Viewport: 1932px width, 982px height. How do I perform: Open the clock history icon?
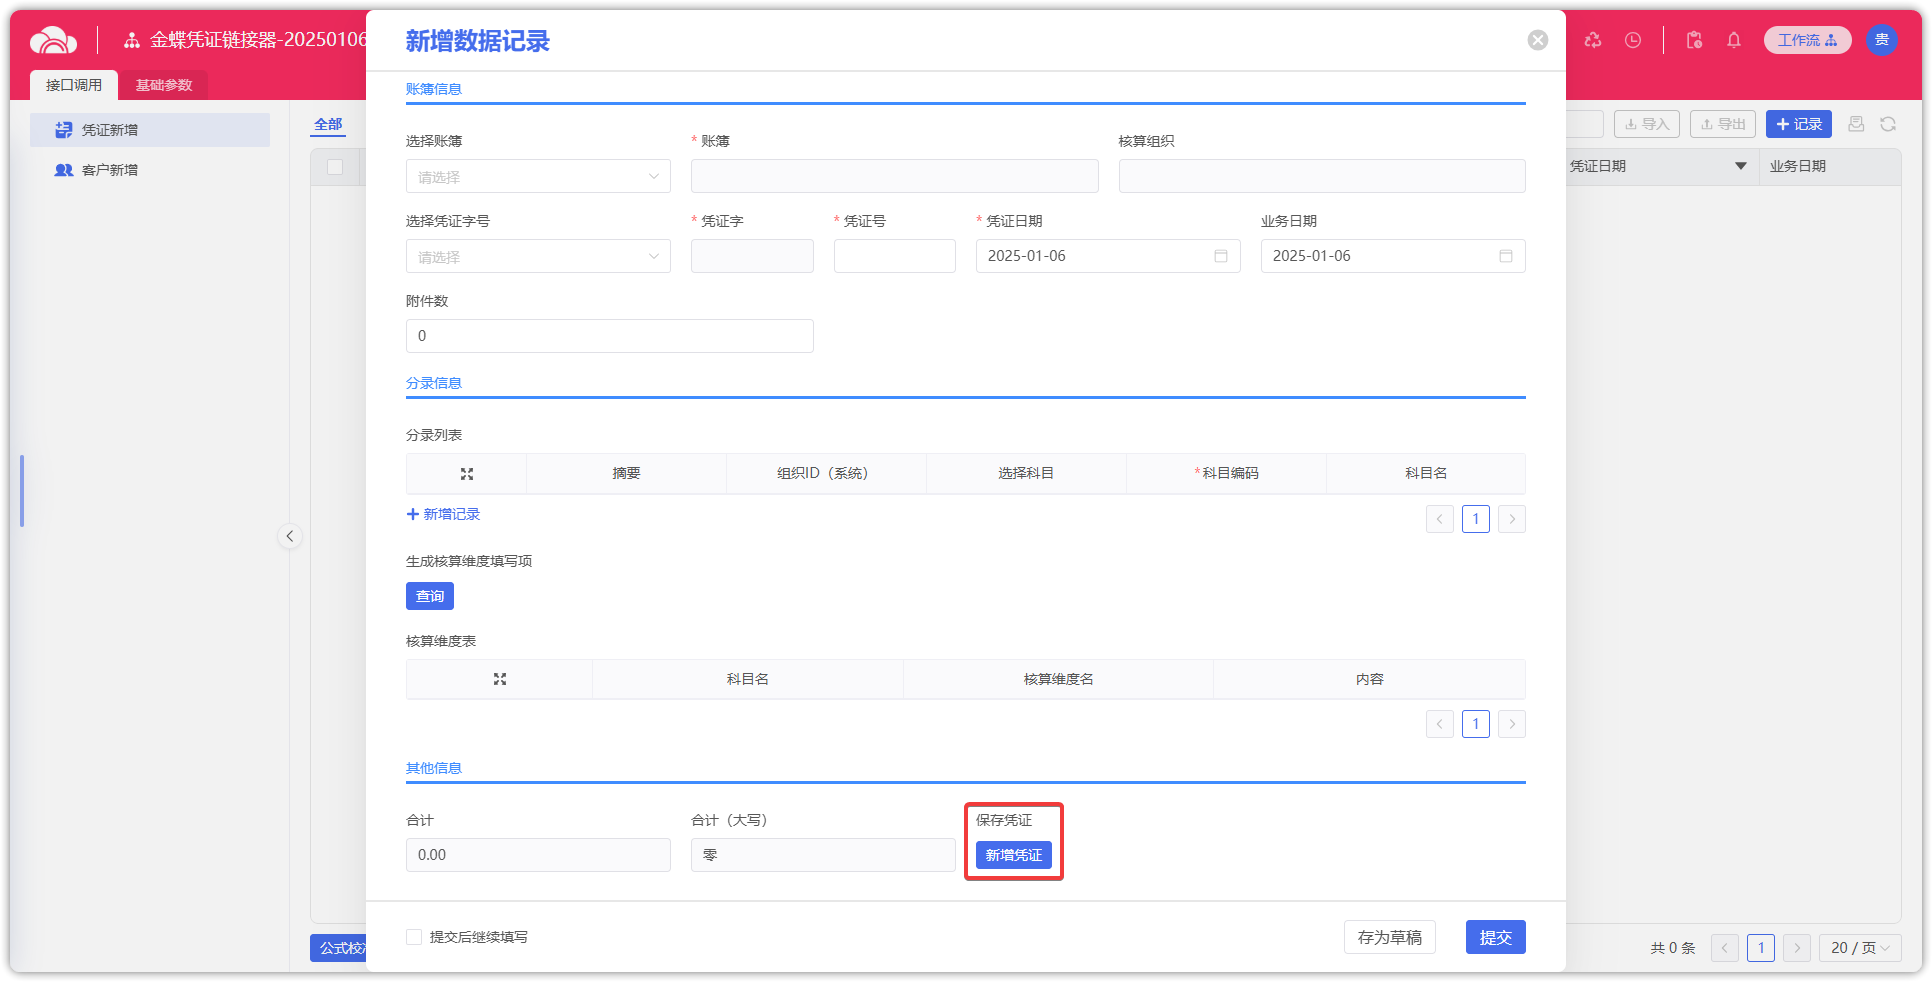tap(1633, 40)
